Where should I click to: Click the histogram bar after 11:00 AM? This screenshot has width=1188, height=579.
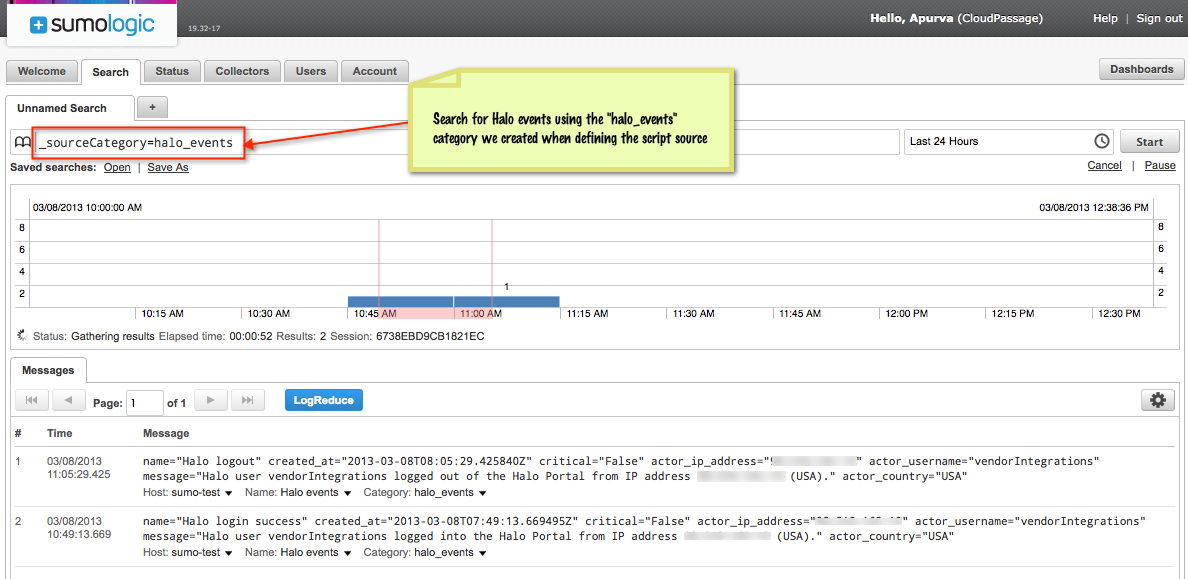click(506, 302)
